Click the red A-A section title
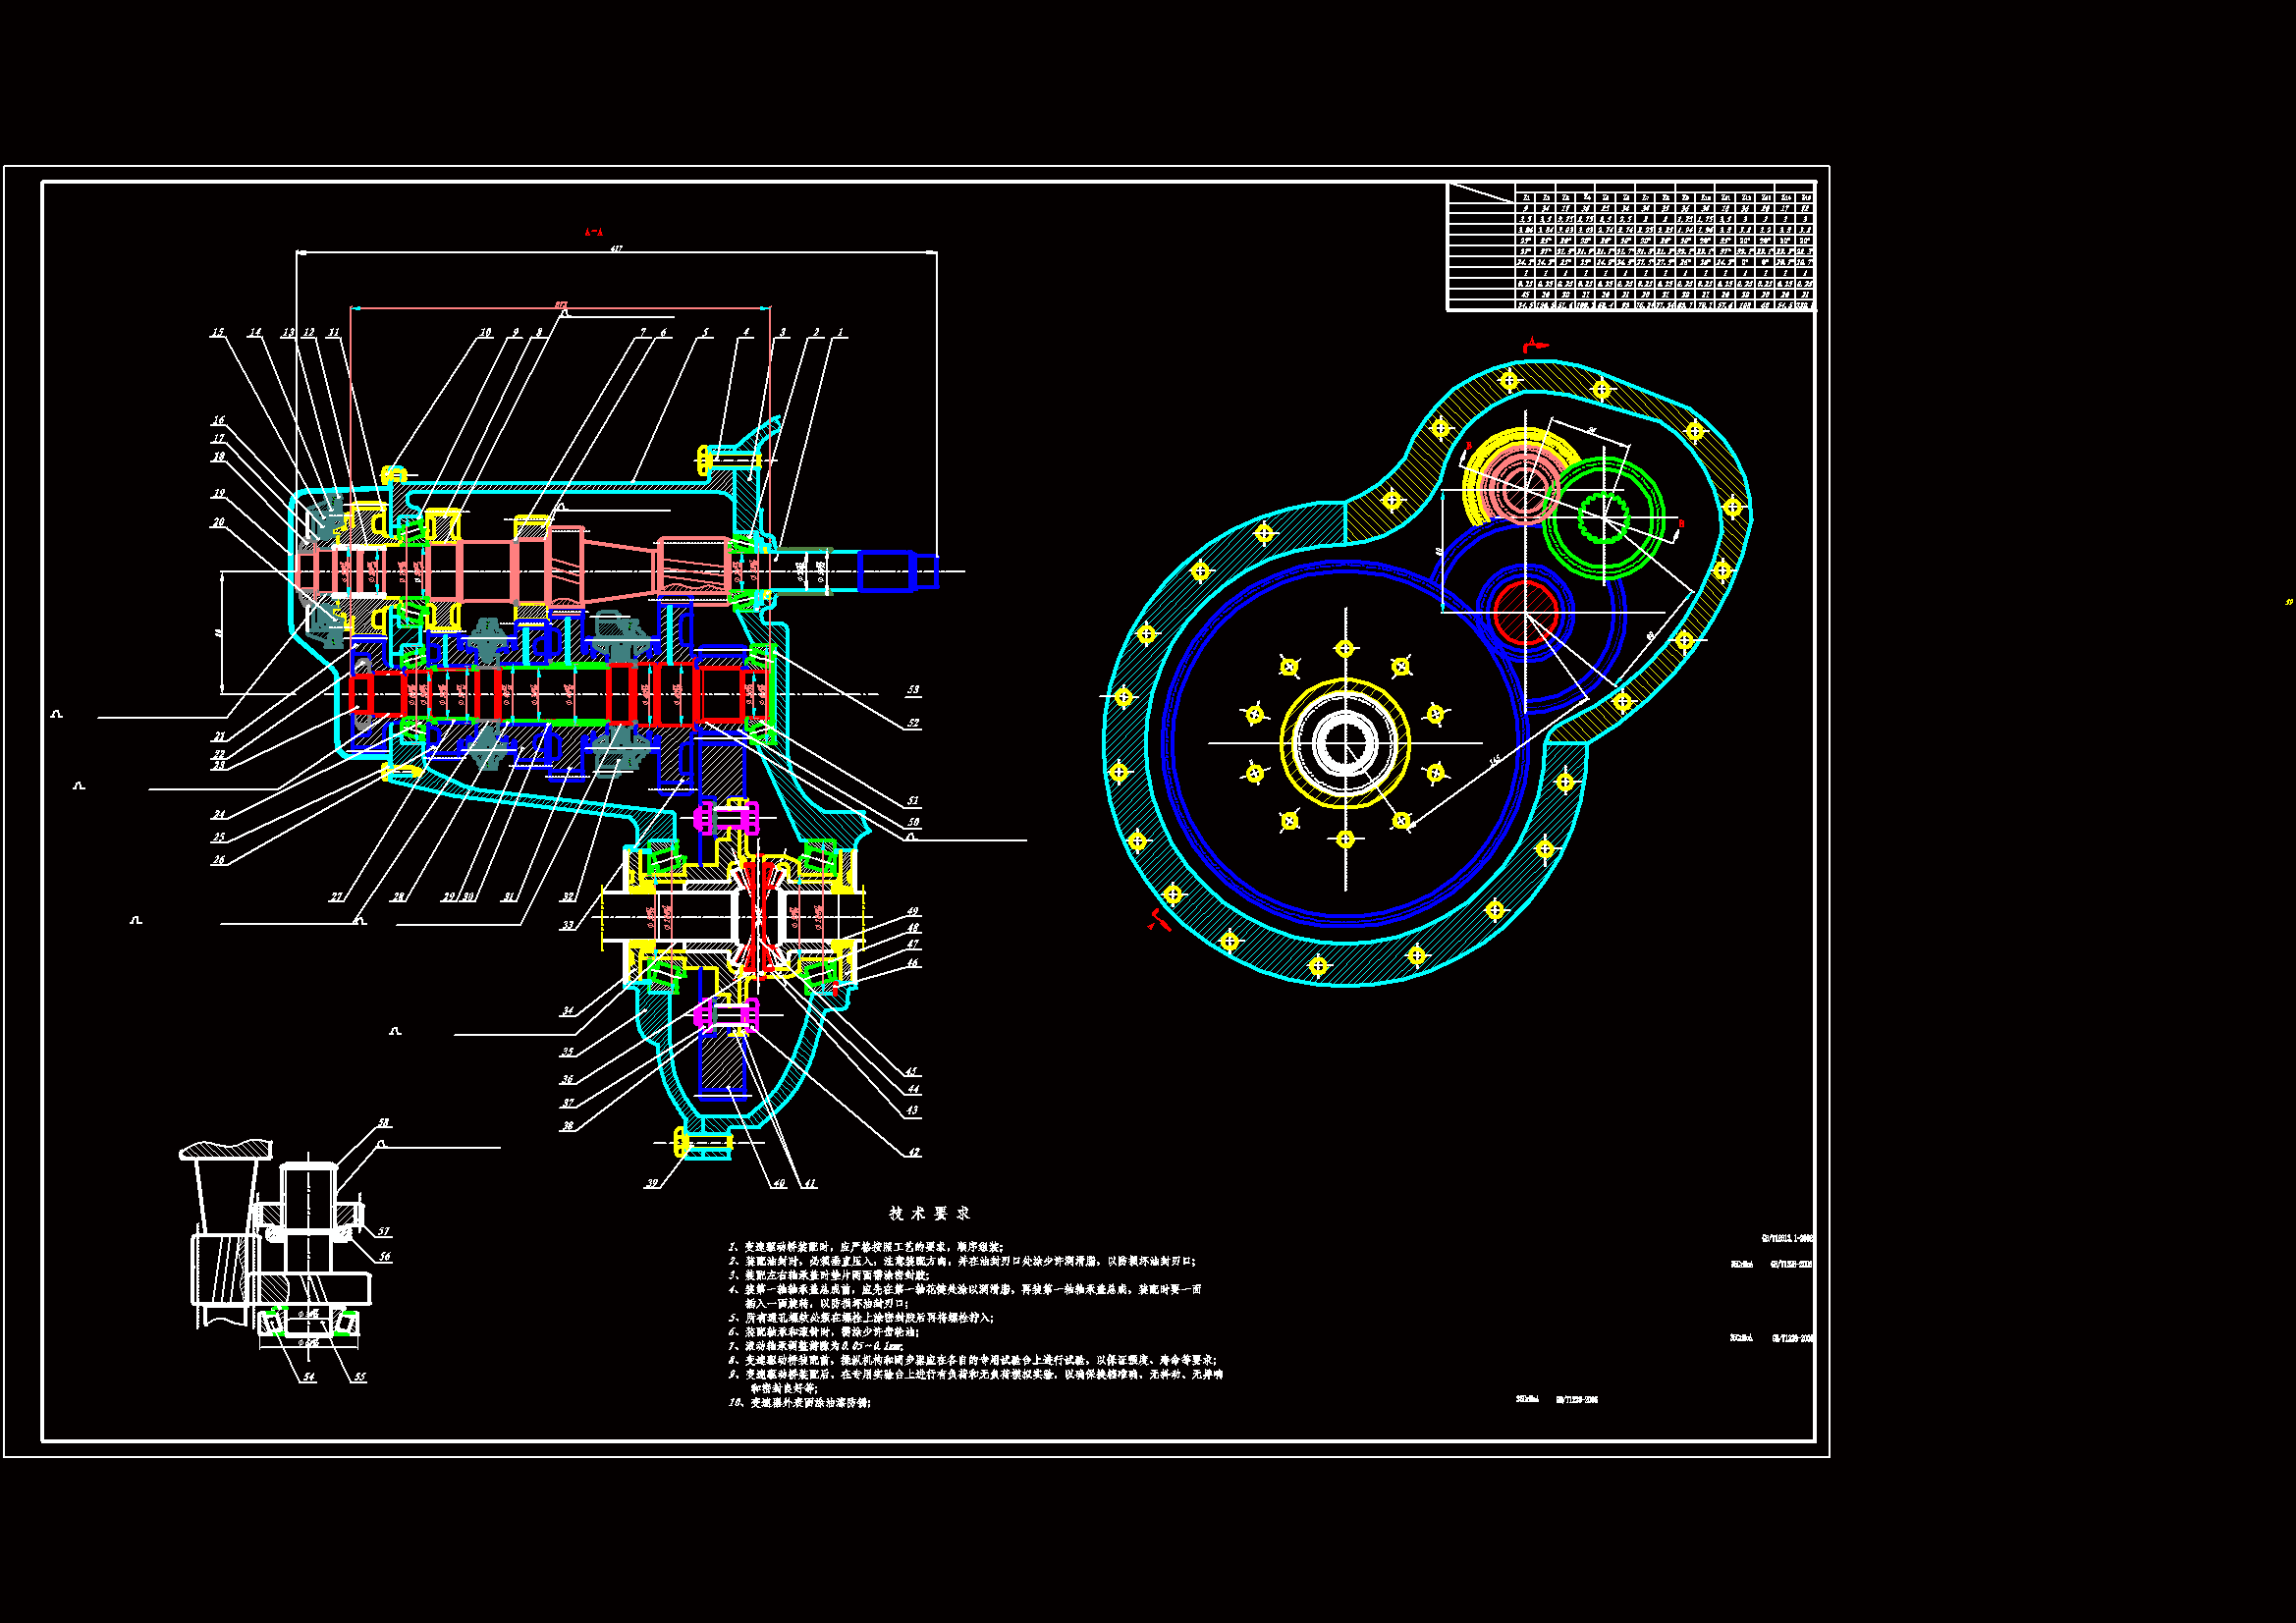Screen dimensions: 2296x1623 [x=593, y=232]
